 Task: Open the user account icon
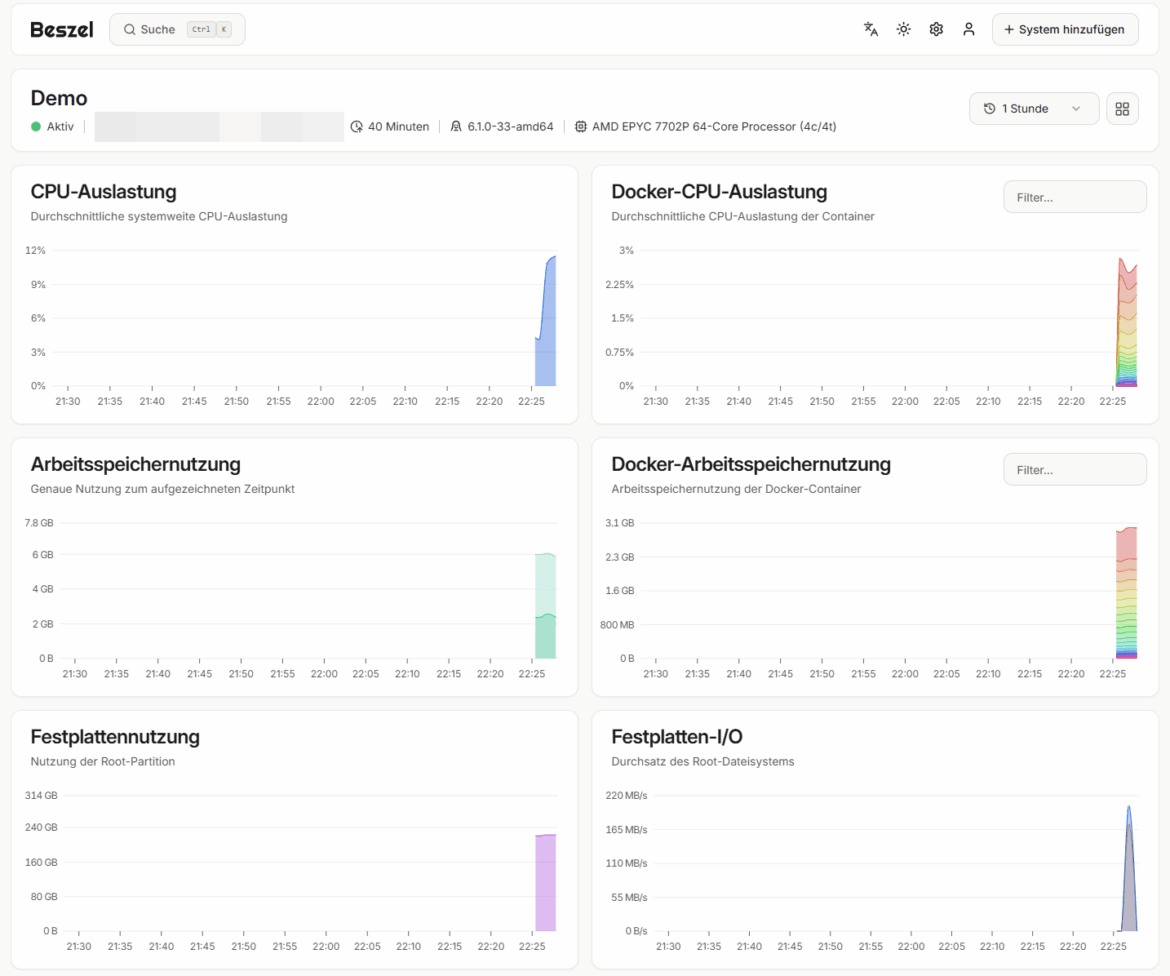pyautogui.click(x=968, y=29)
